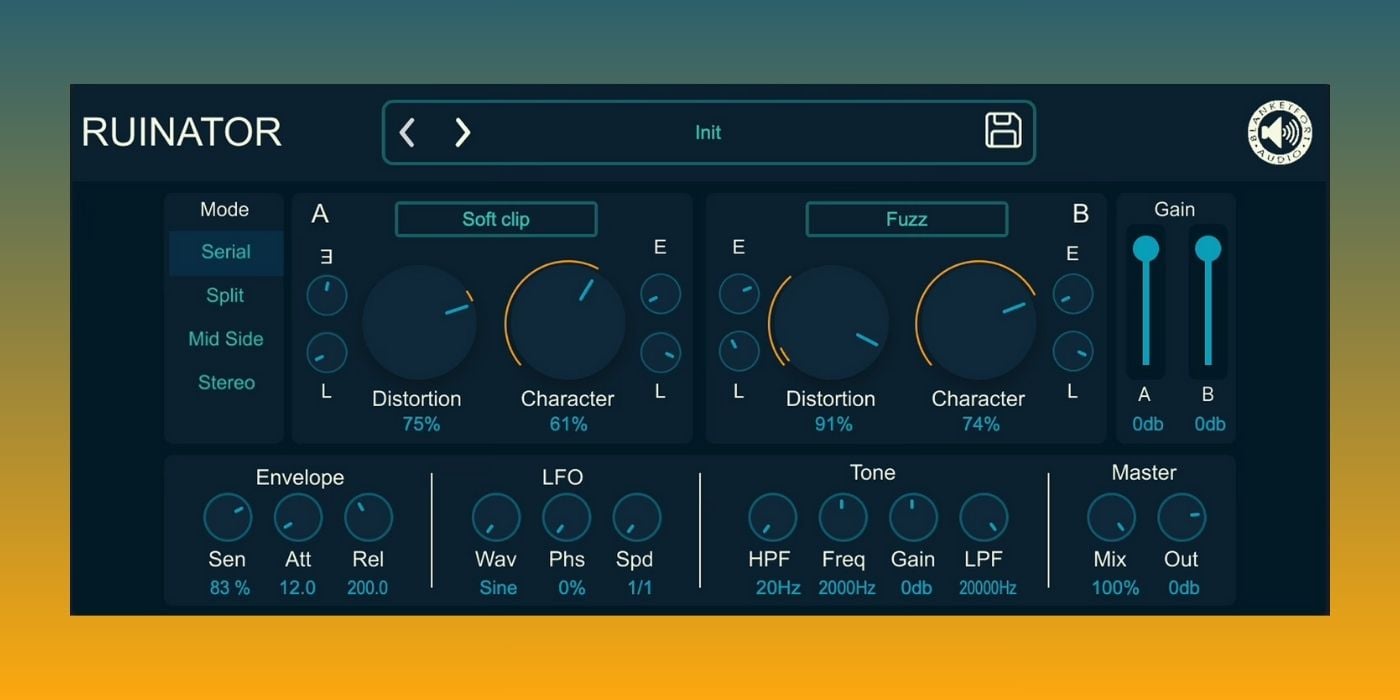Go to previous preset with left arrow

(407, 131)
